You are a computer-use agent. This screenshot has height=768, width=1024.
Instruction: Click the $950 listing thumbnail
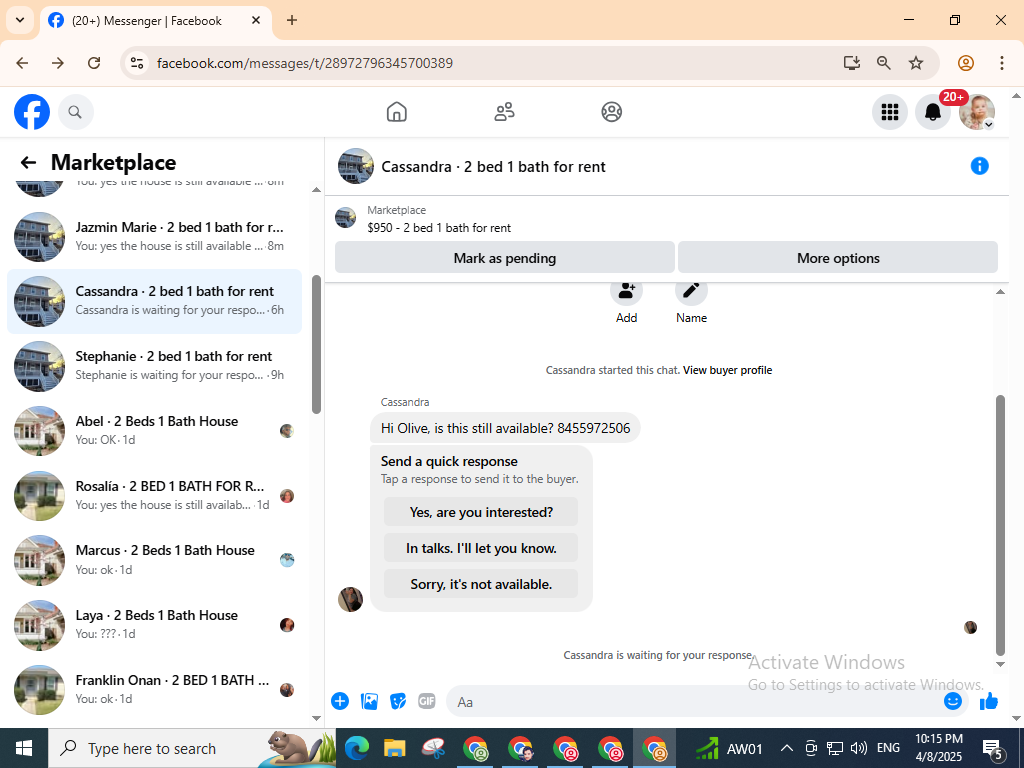click(345, 218)
